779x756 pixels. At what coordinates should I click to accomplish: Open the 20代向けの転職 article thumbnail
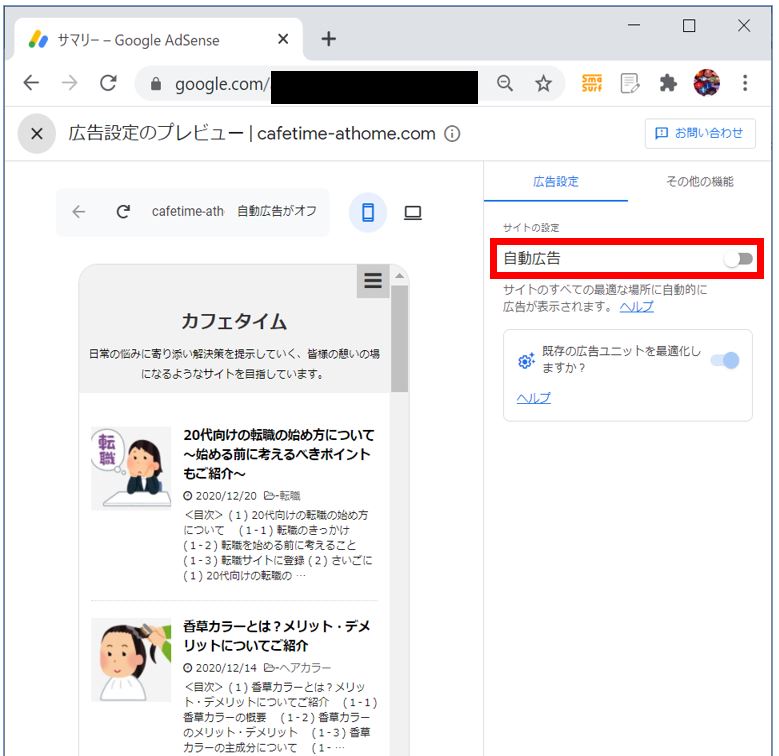[x=131, y=468]
